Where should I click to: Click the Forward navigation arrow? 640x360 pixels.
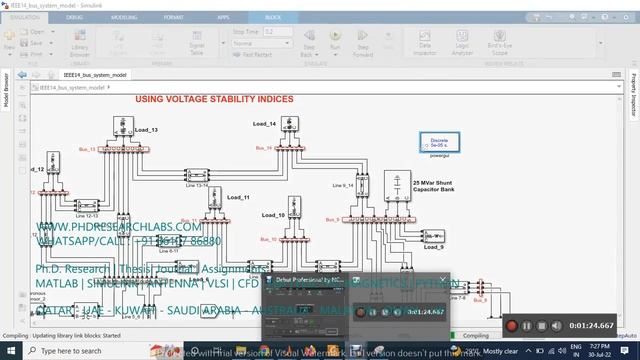click(x=36, y=75)
